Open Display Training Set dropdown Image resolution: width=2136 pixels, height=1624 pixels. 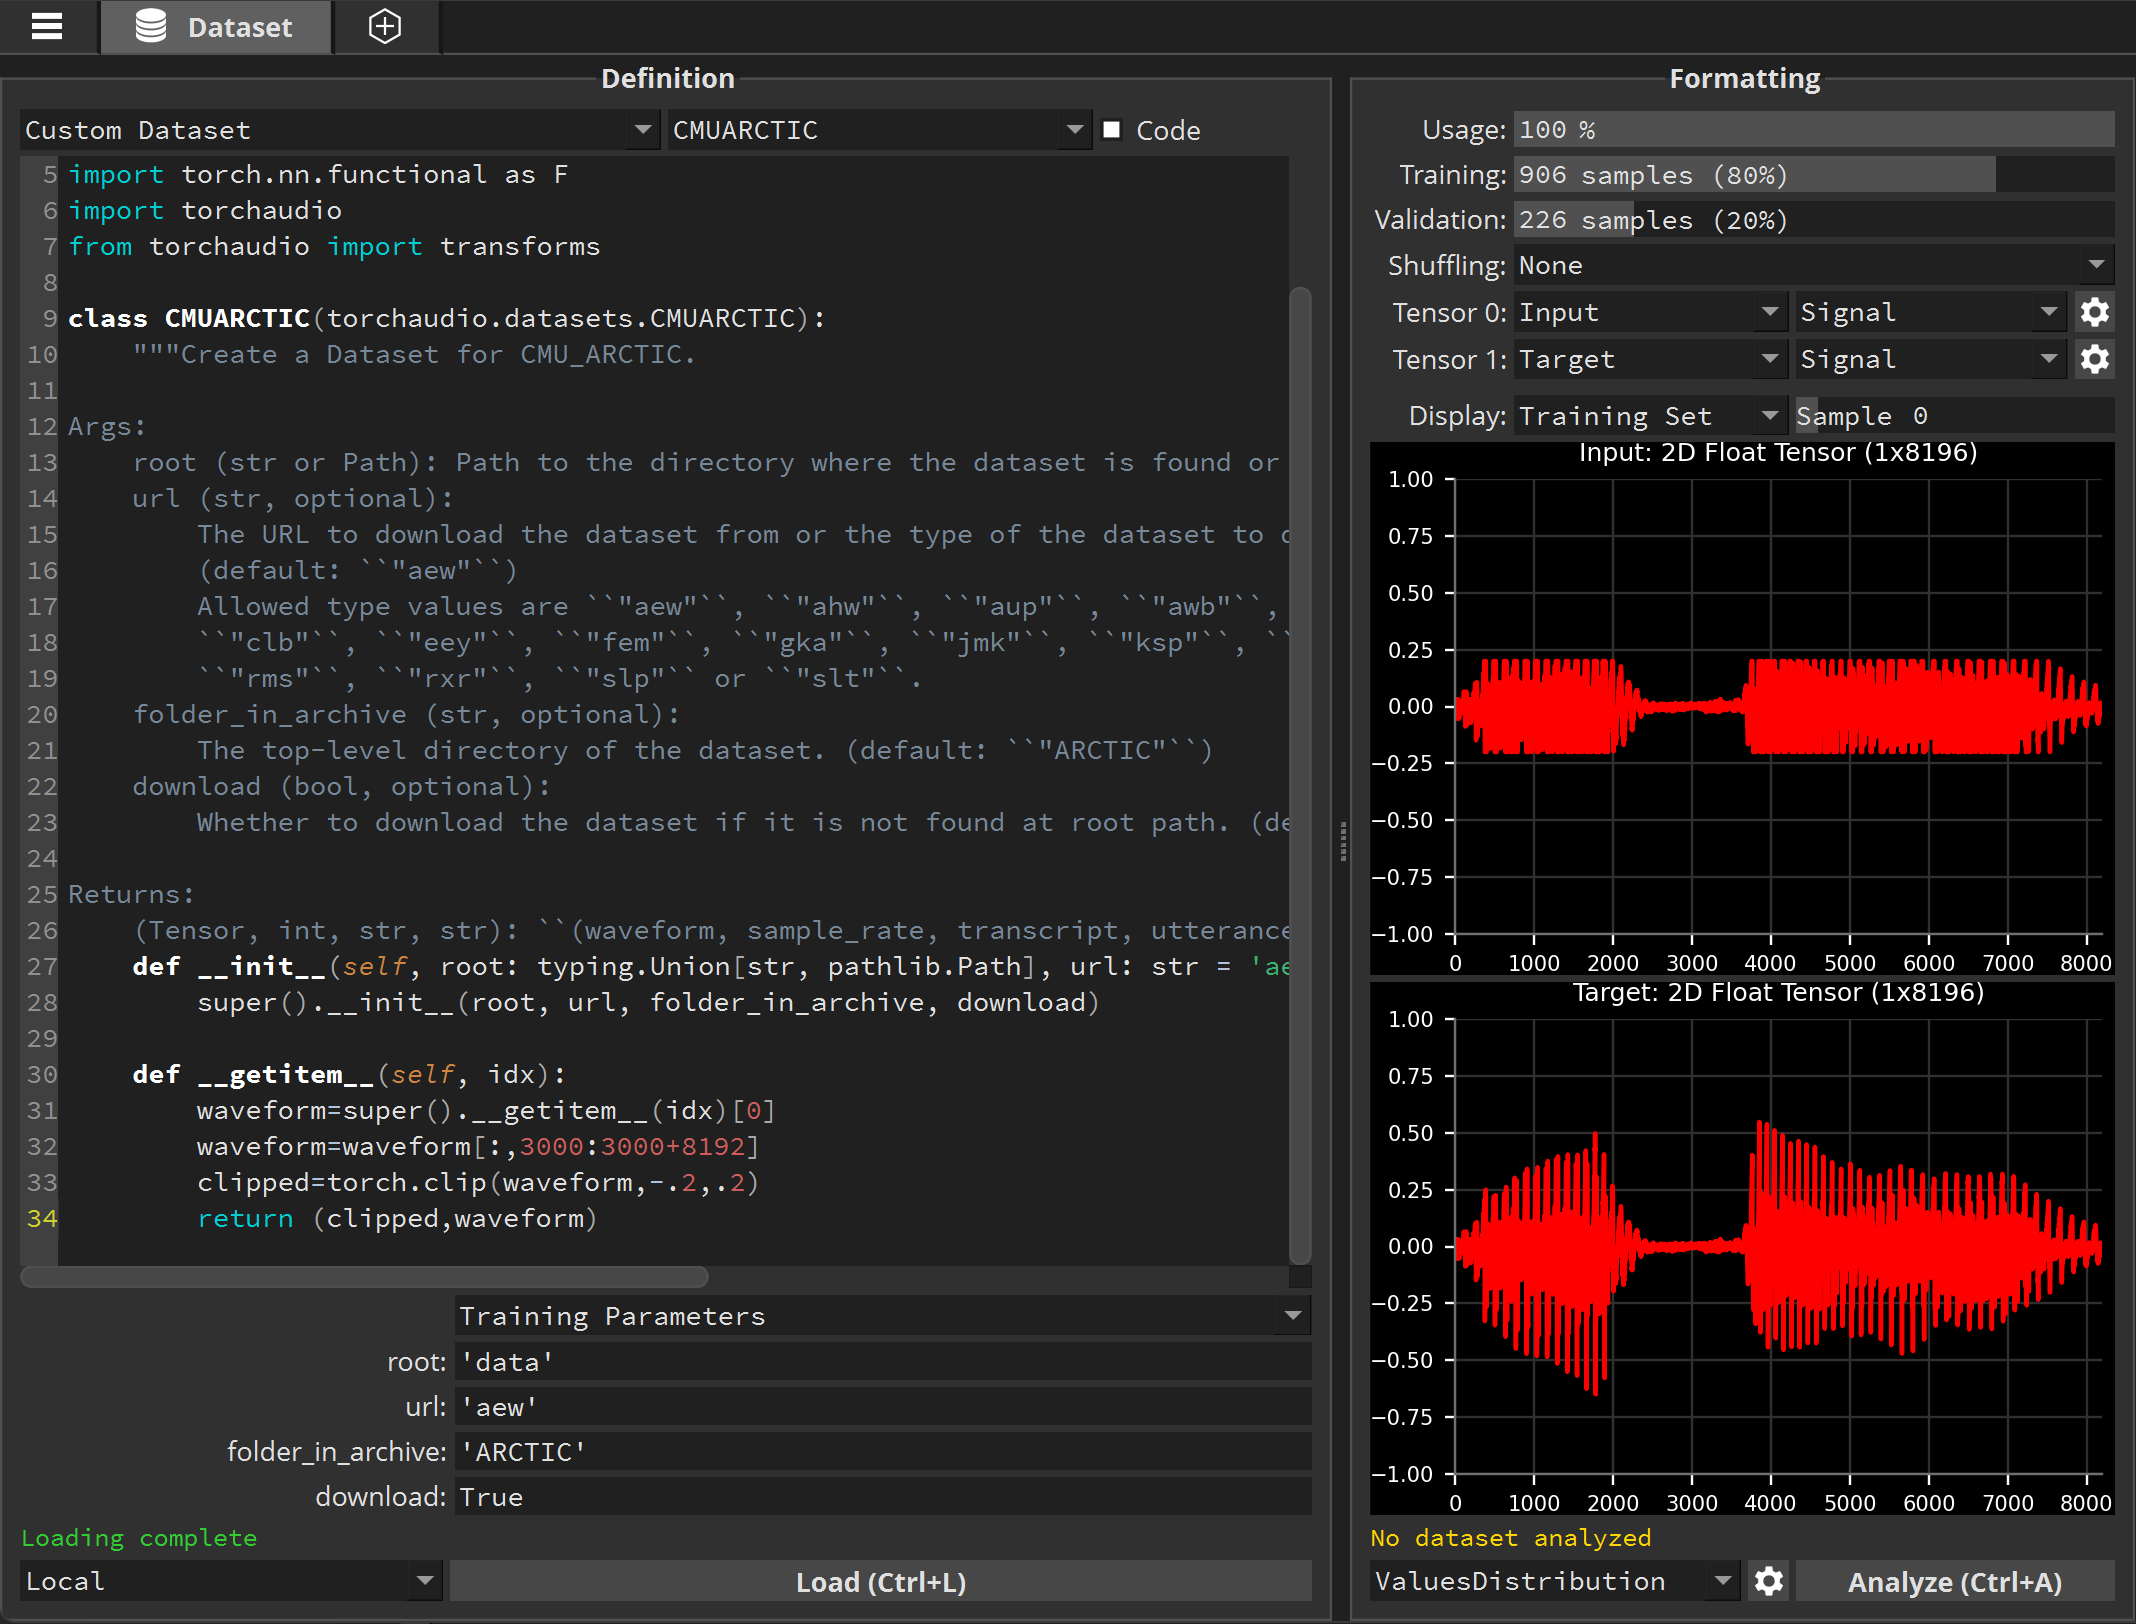(x=1650, y=415)
